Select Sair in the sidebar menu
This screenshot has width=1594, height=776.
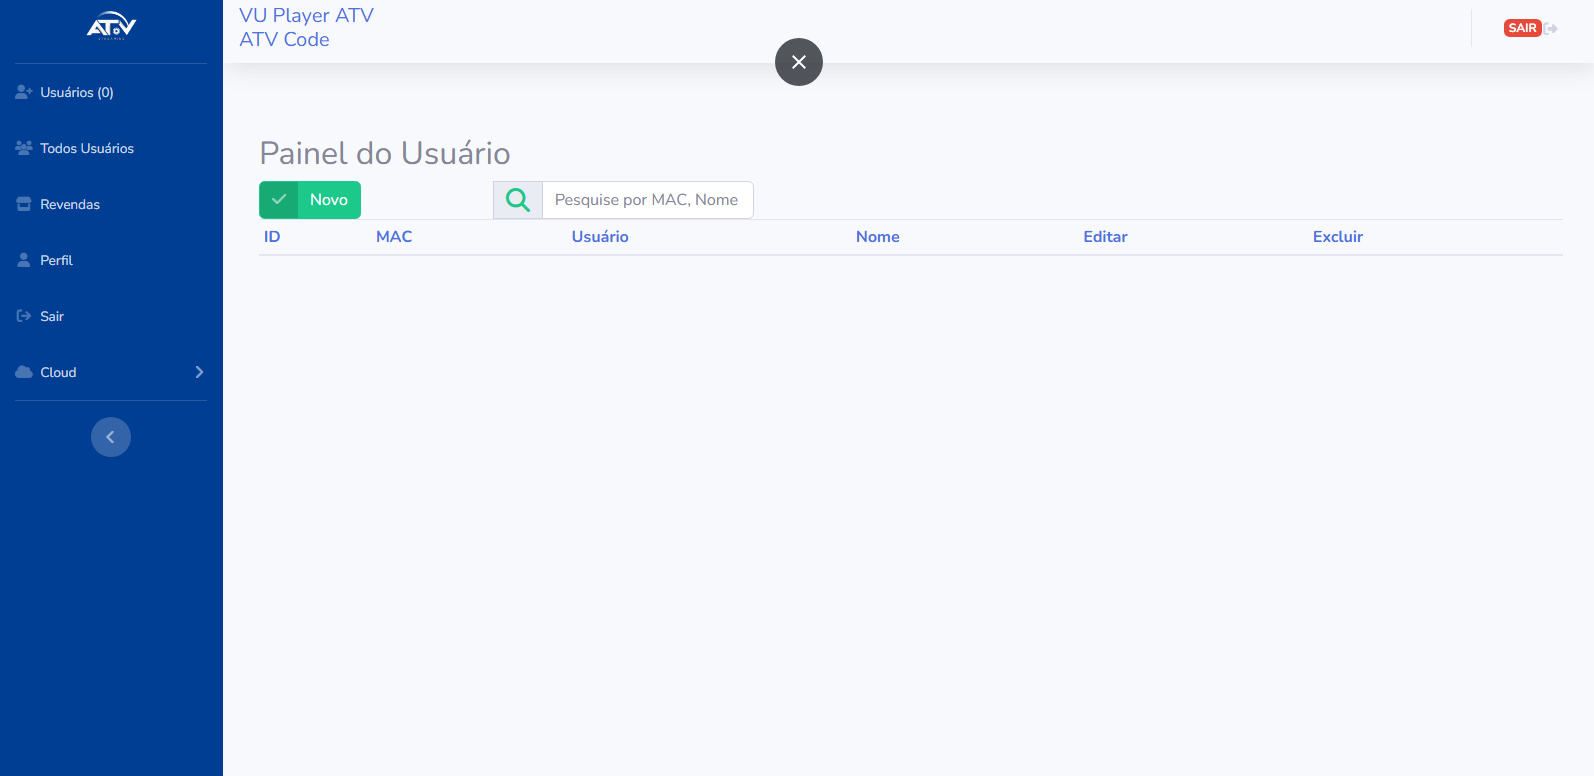pyautogui.click(x=52, y=316)
